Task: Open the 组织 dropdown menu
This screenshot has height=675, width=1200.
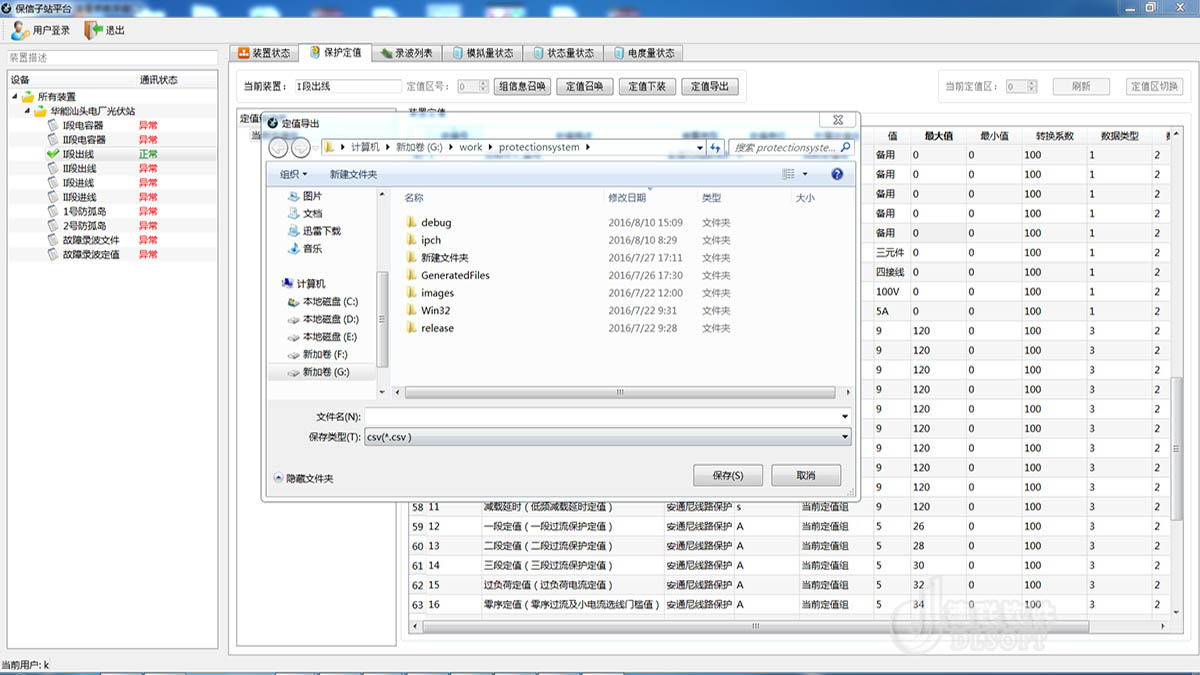Action: [293, 174]
